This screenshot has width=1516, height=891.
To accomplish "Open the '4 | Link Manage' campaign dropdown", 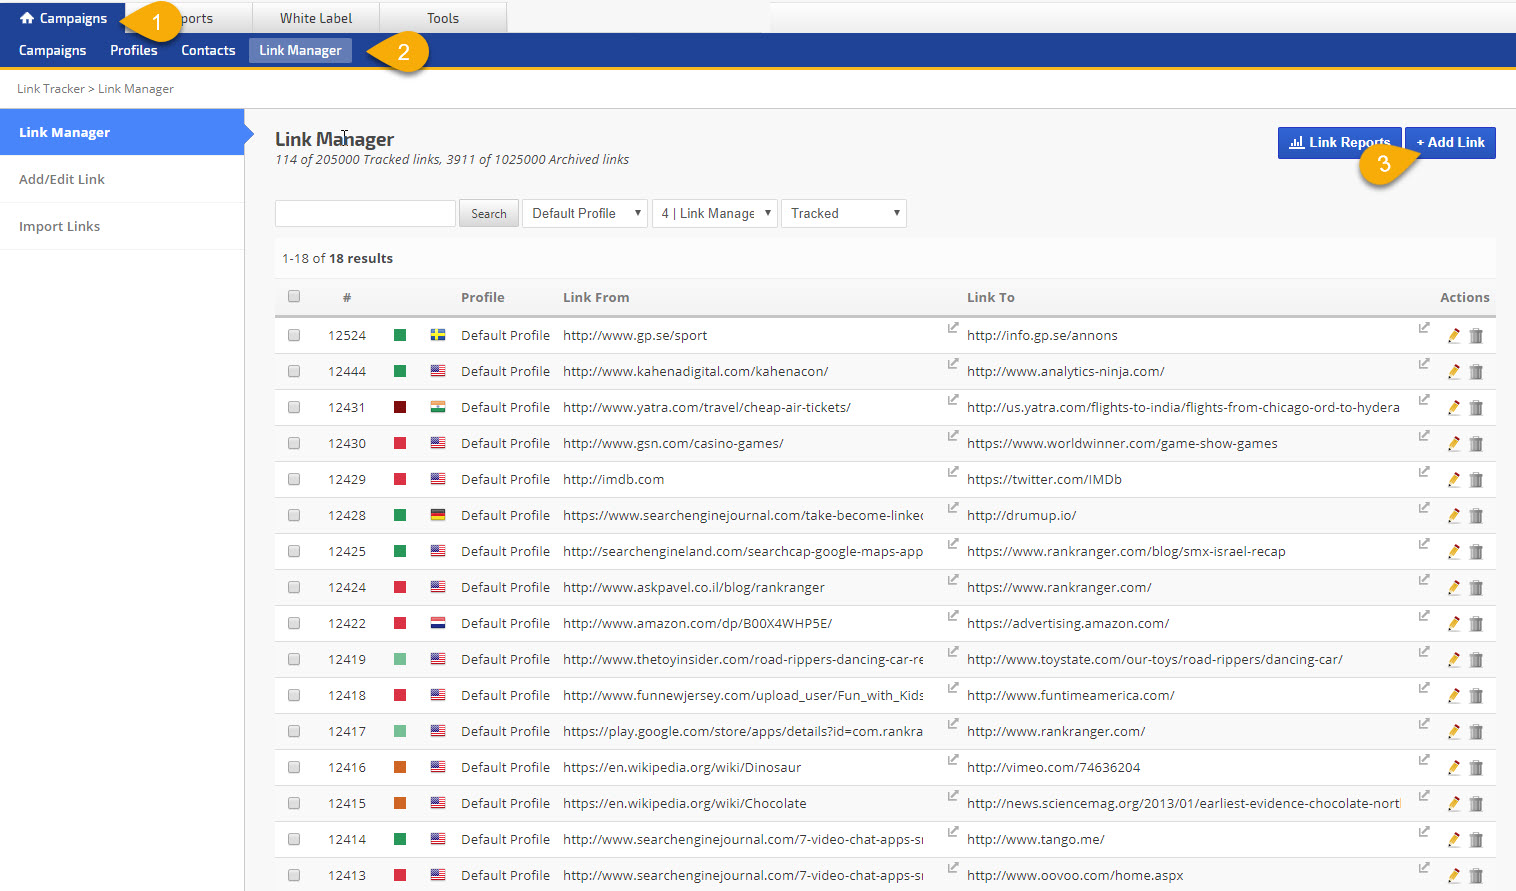I will tap(715, 213).
